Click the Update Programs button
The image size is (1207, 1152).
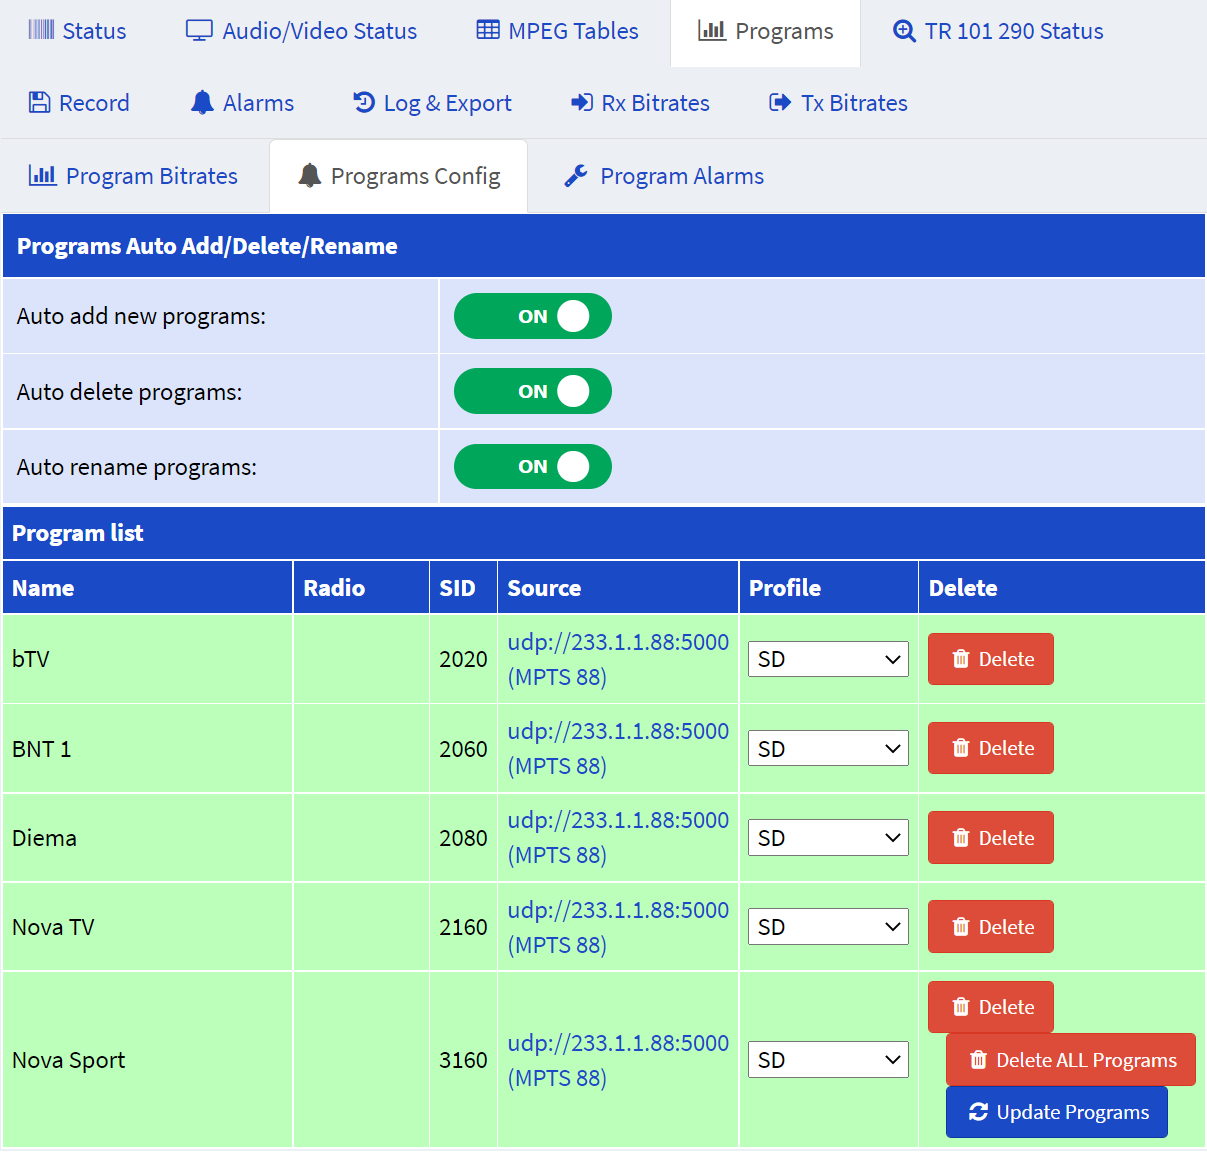1057,1112
